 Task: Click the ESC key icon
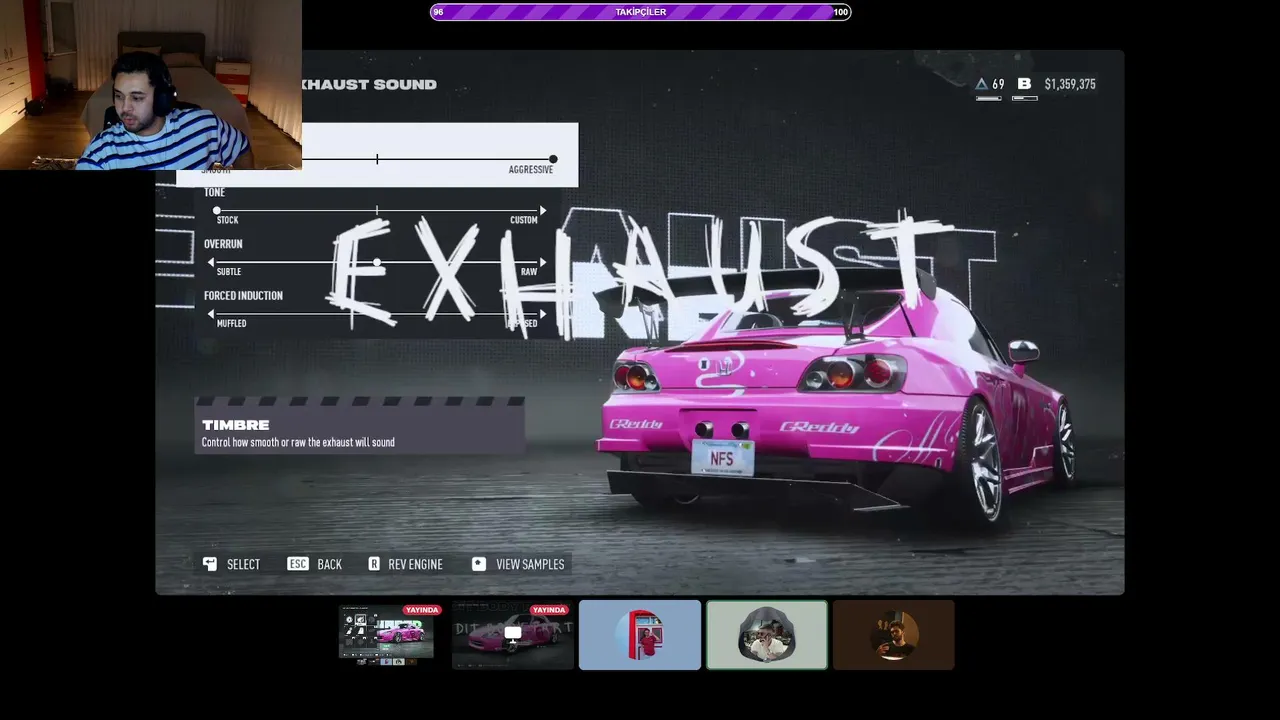297,564
